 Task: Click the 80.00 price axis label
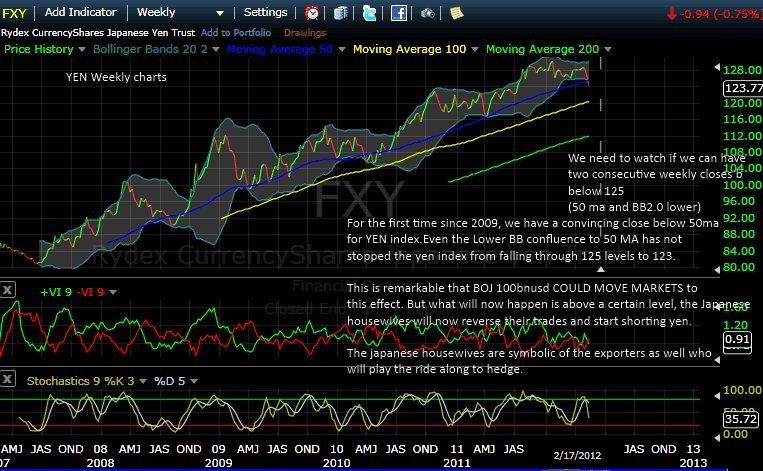pyautogui.click(x=739, y=267)
